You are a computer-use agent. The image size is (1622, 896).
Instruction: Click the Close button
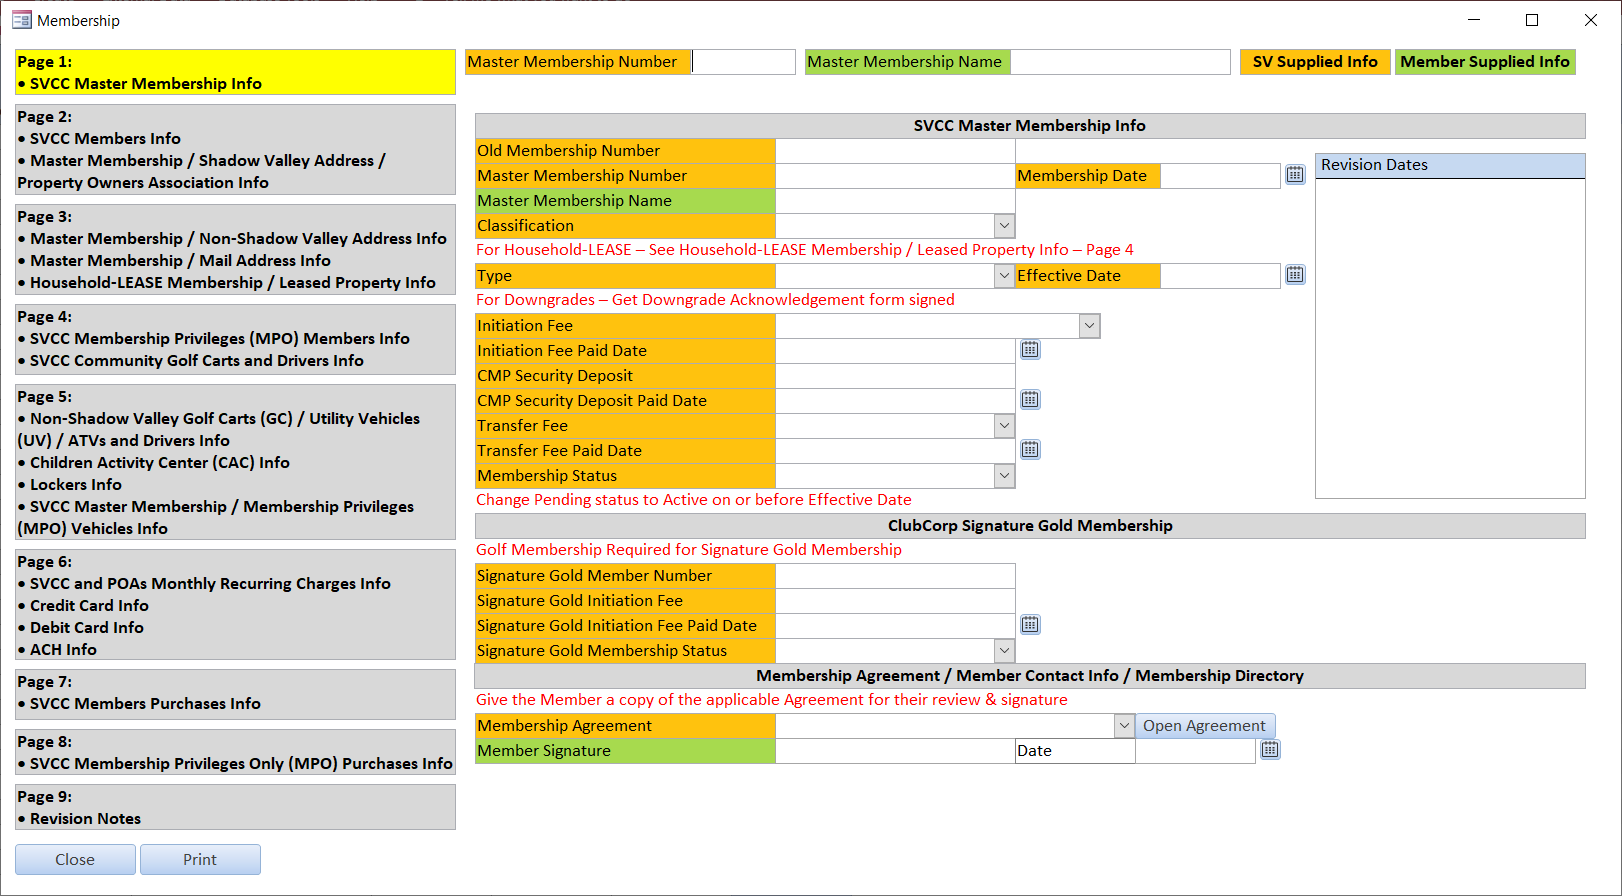[x=75, y=860]
